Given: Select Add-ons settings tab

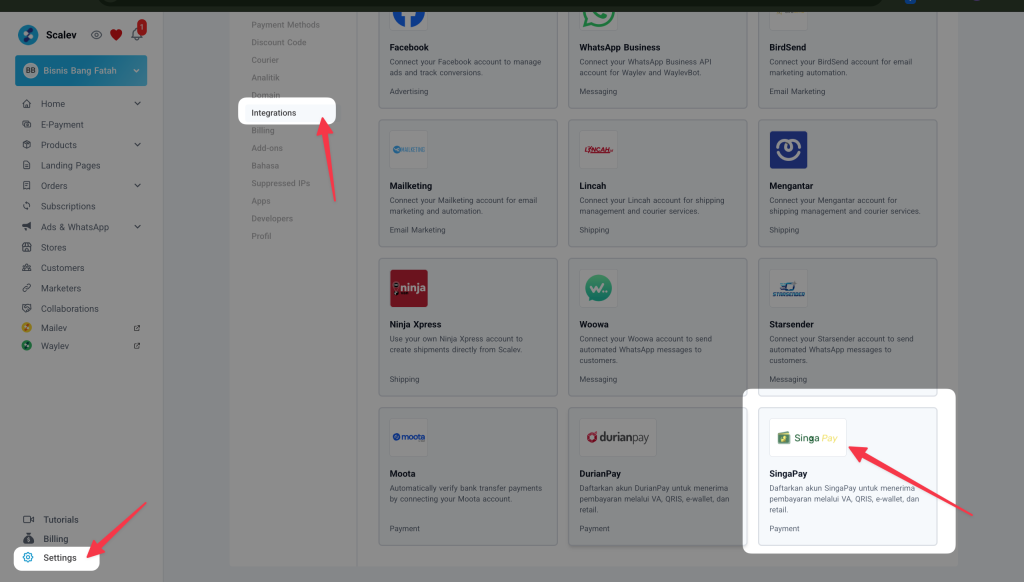Looking at the screenshot, I should (267, 148).
